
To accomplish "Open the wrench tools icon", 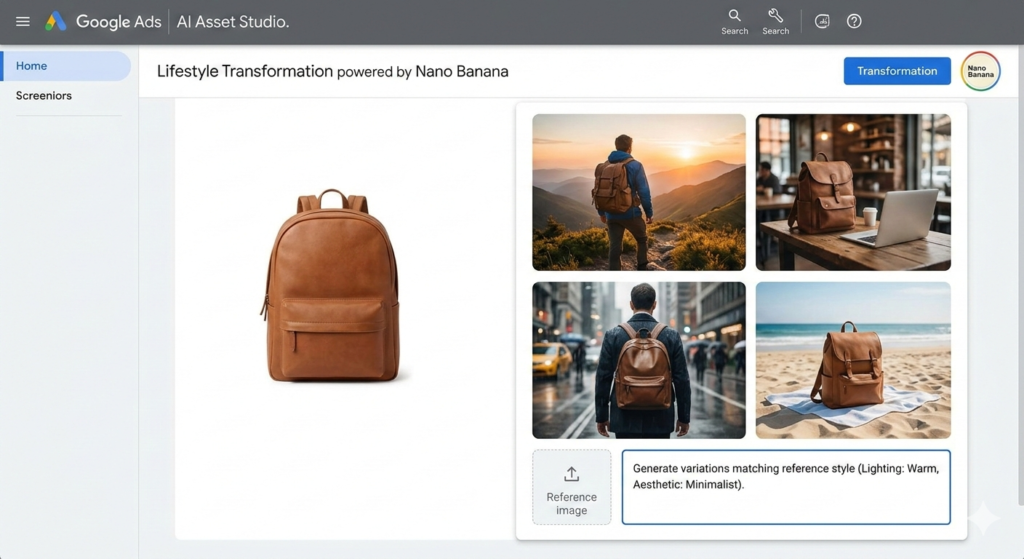I will pos(775,16).
